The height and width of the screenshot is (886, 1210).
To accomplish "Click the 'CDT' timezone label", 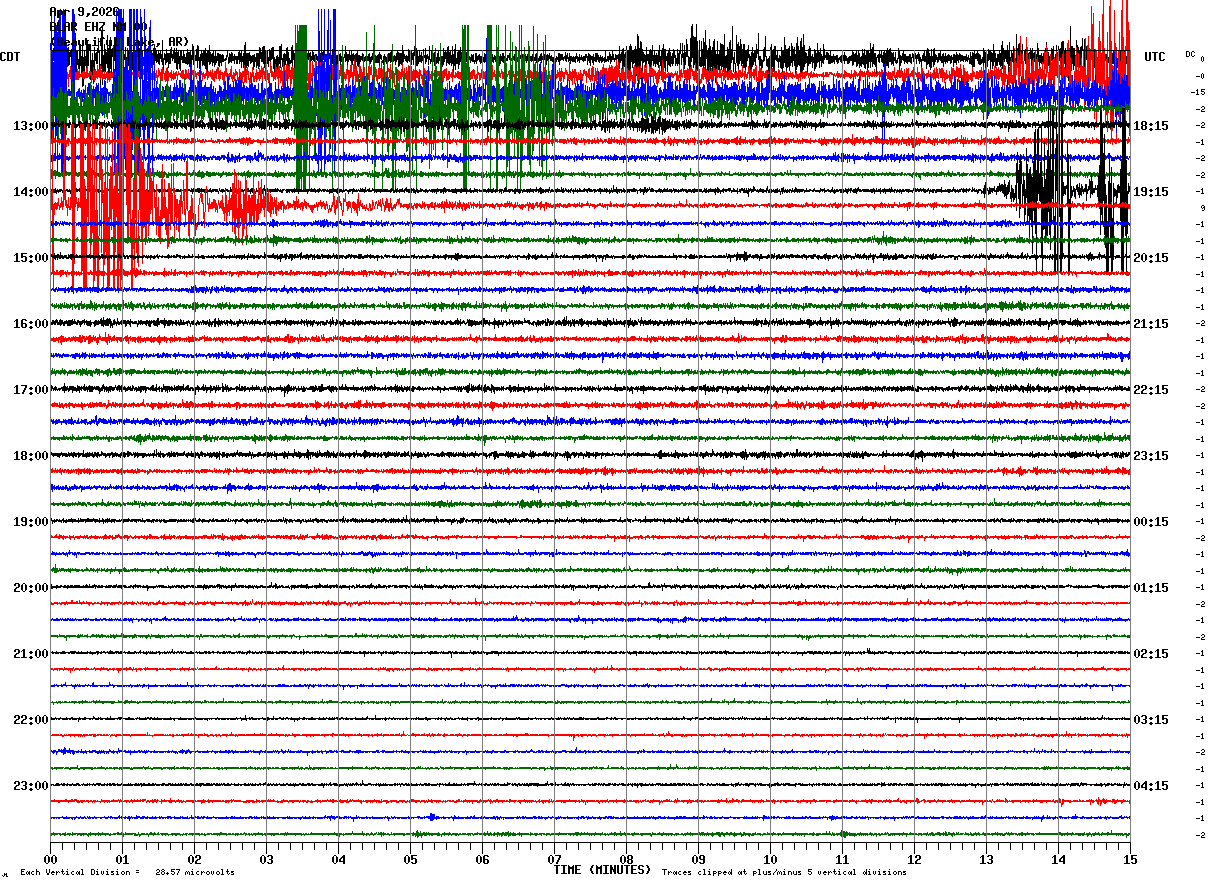I will 11,57.
